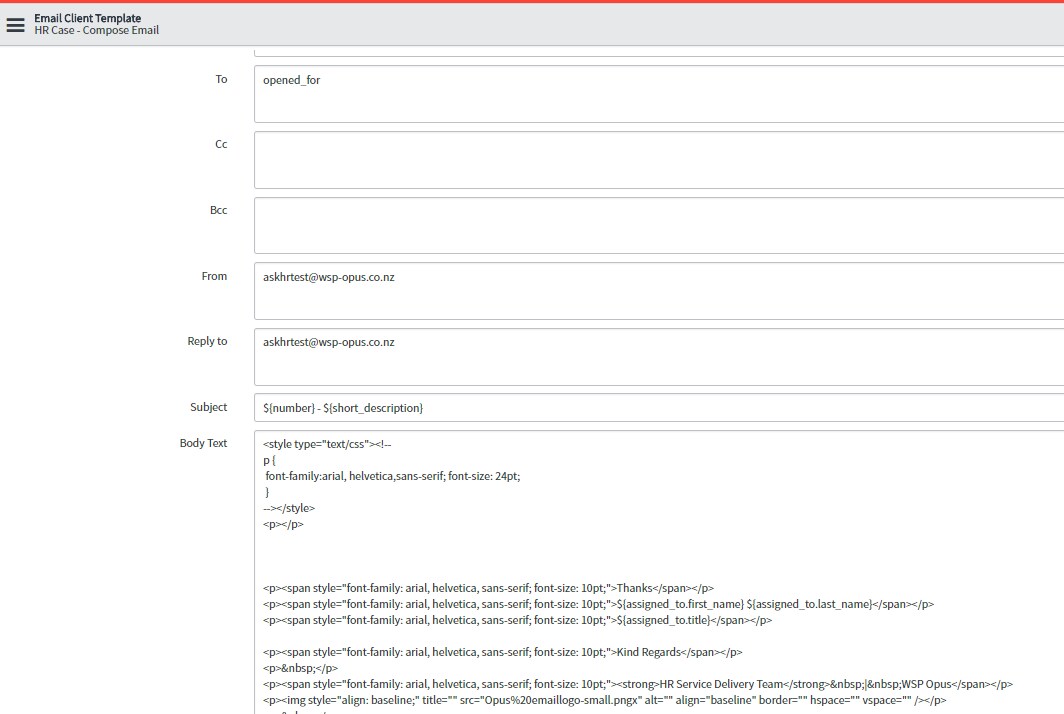
Task: Click the From field label
Action: click(214, 276)
